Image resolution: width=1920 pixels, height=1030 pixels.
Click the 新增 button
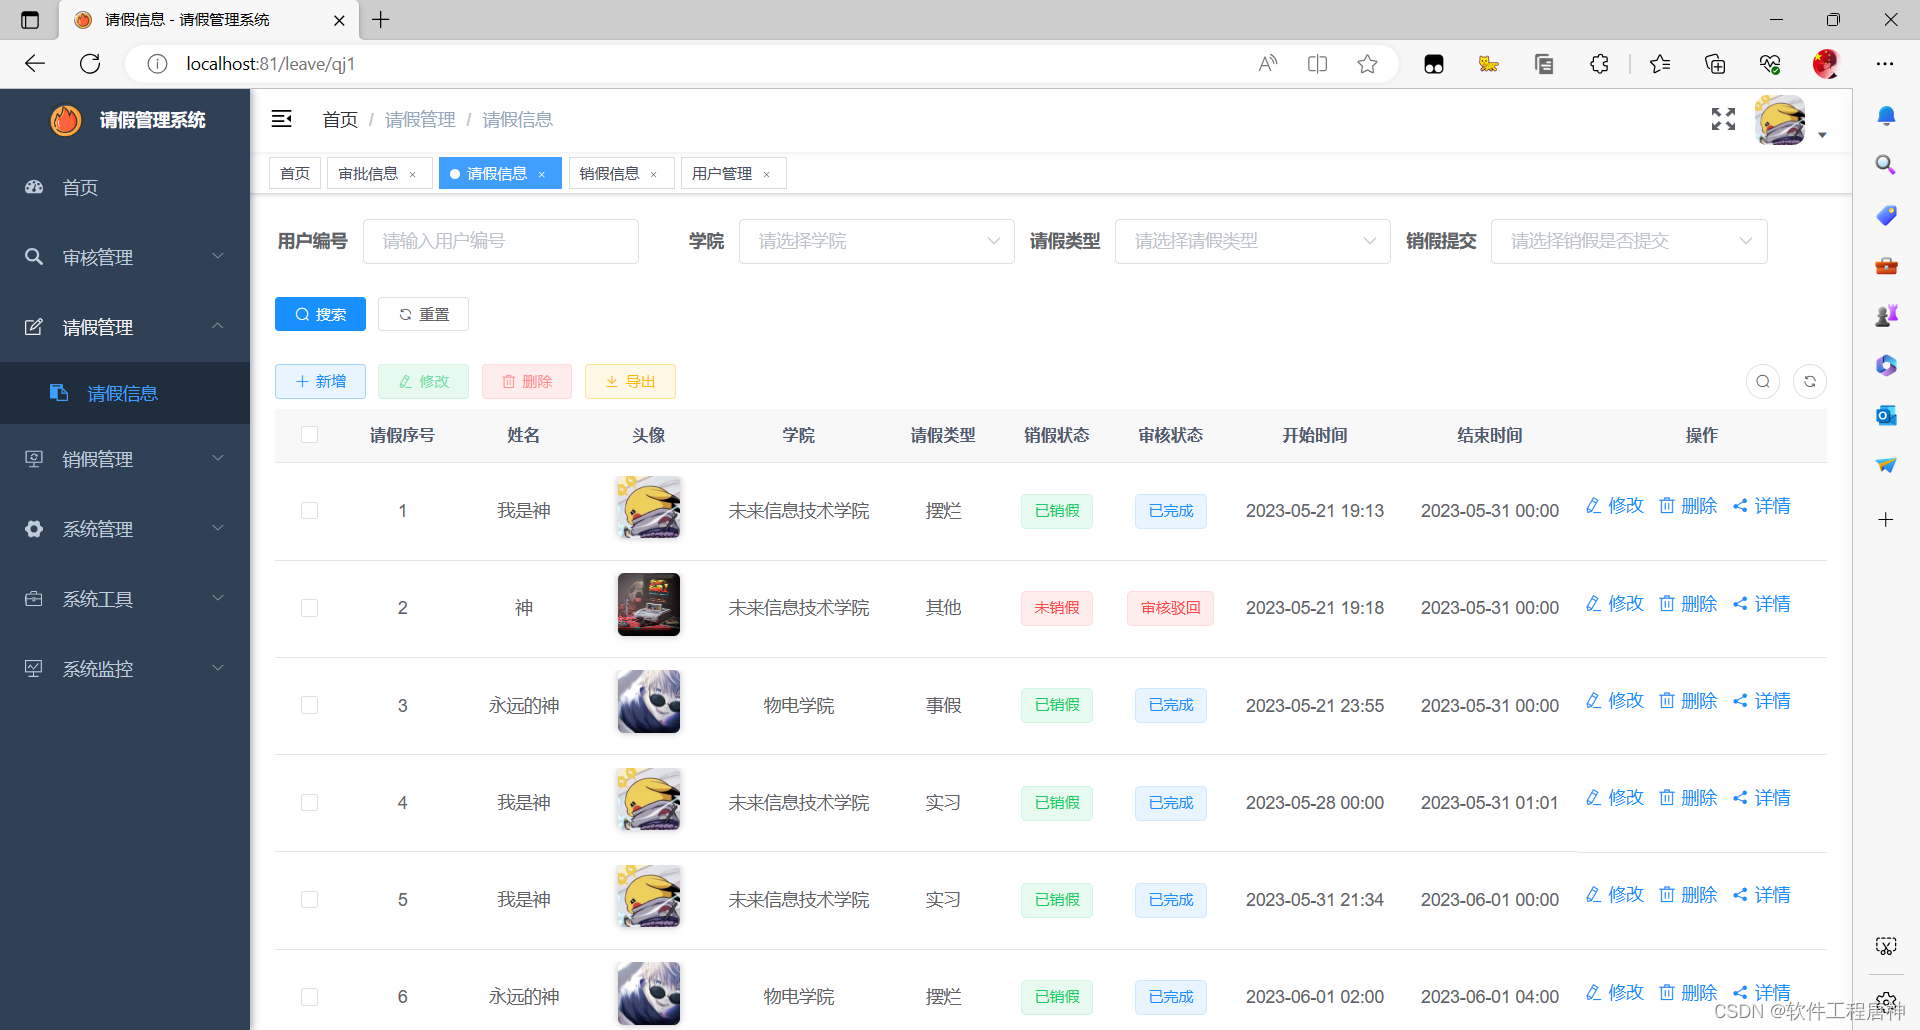coord(320,381)
